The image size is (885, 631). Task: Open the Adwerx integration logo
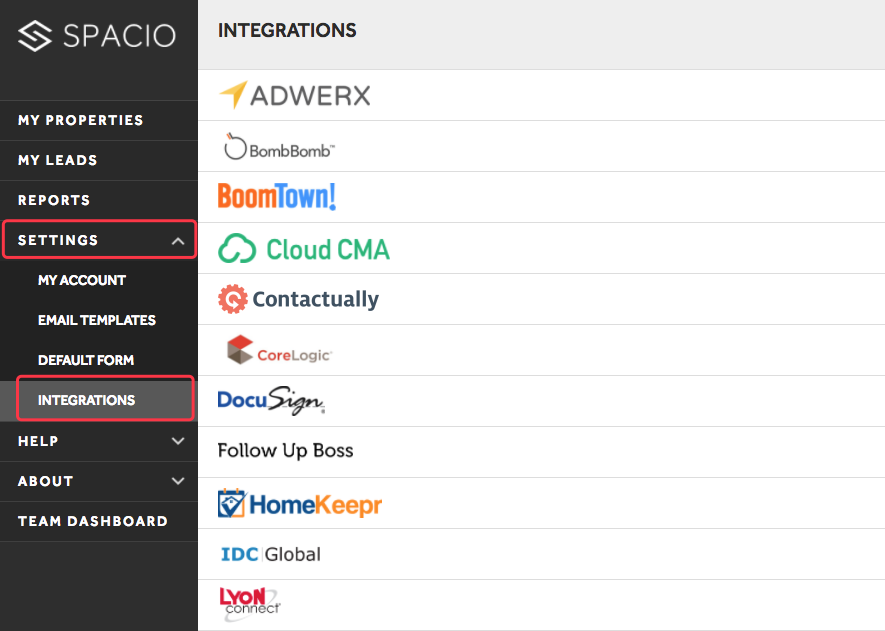tap(295, 95)
